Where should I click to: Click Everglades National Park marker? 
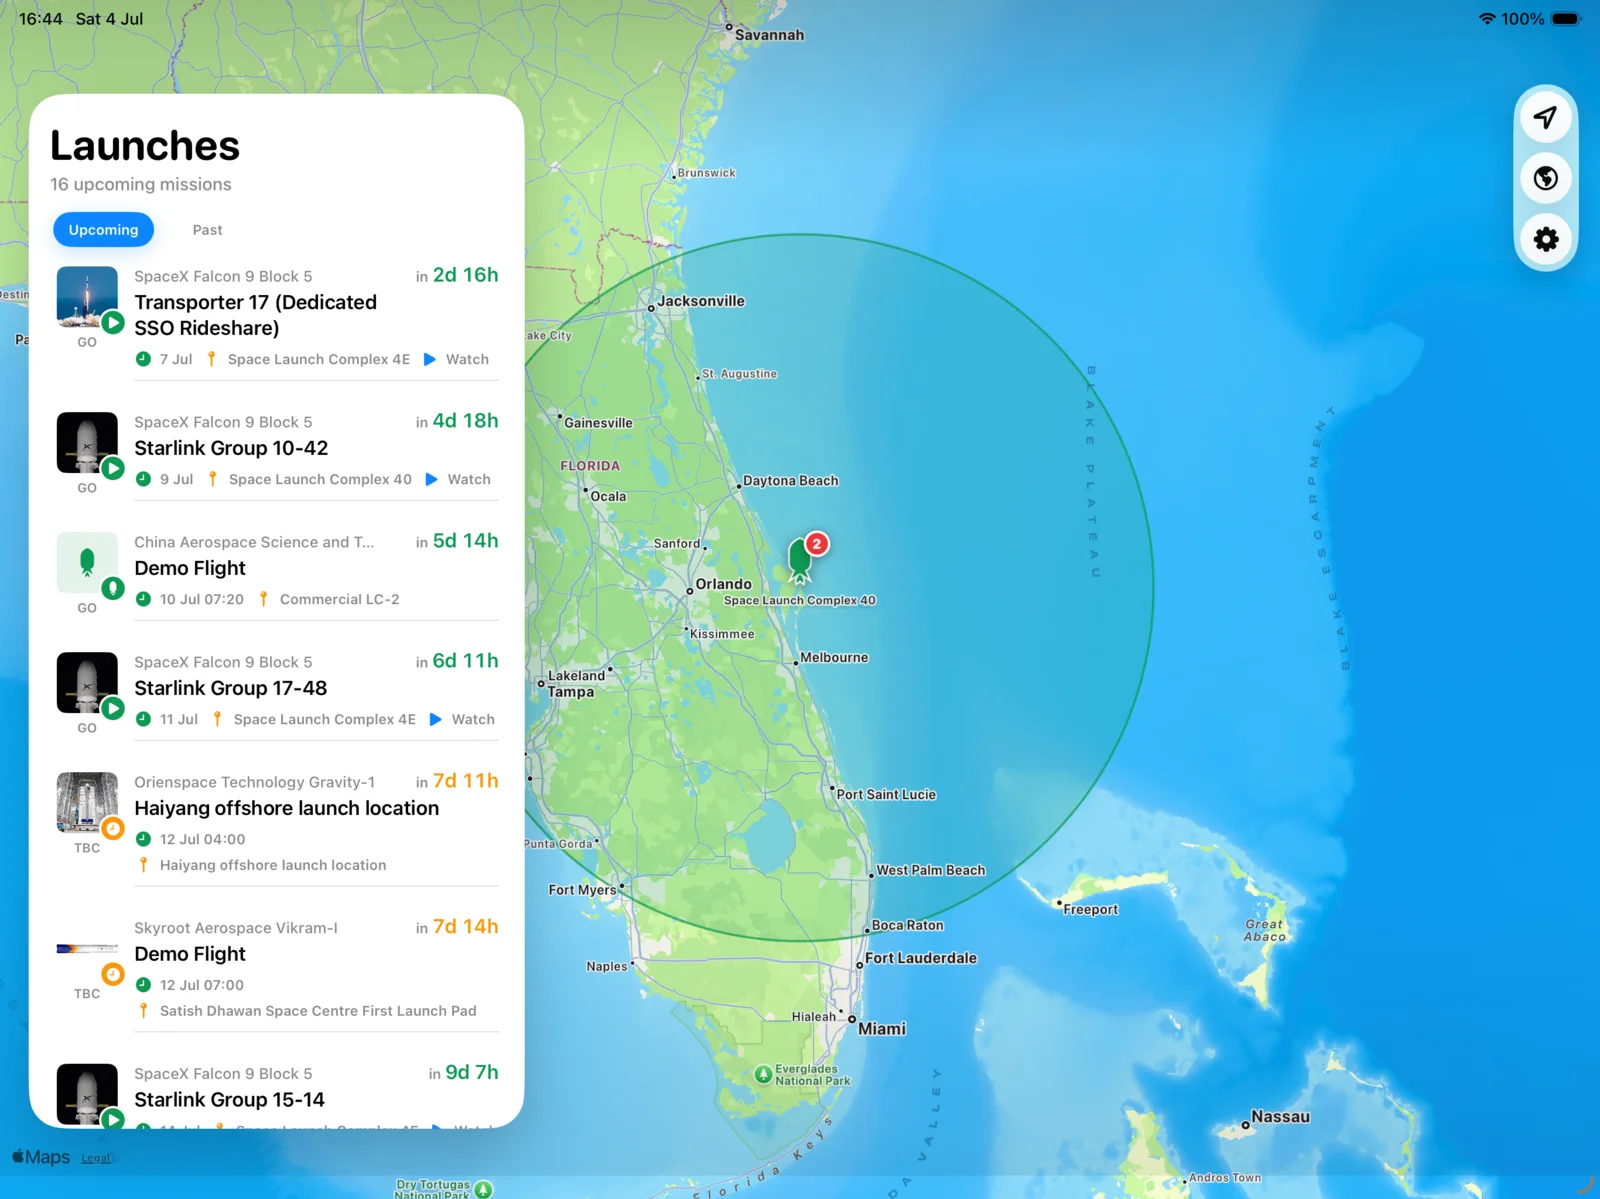click(763, 1074)
